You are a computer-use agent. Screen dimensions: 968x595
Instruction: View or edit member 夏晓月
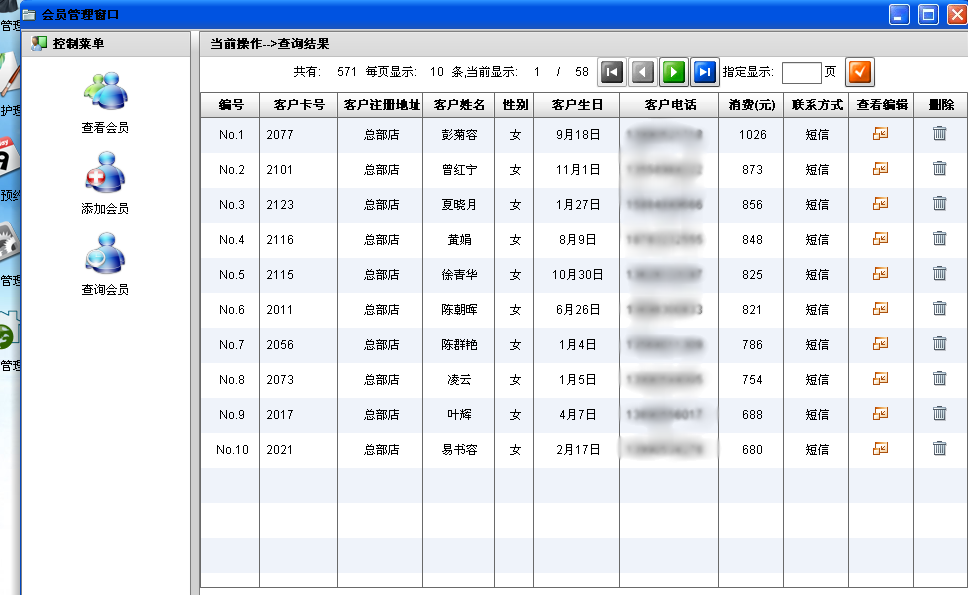[880, 204]
